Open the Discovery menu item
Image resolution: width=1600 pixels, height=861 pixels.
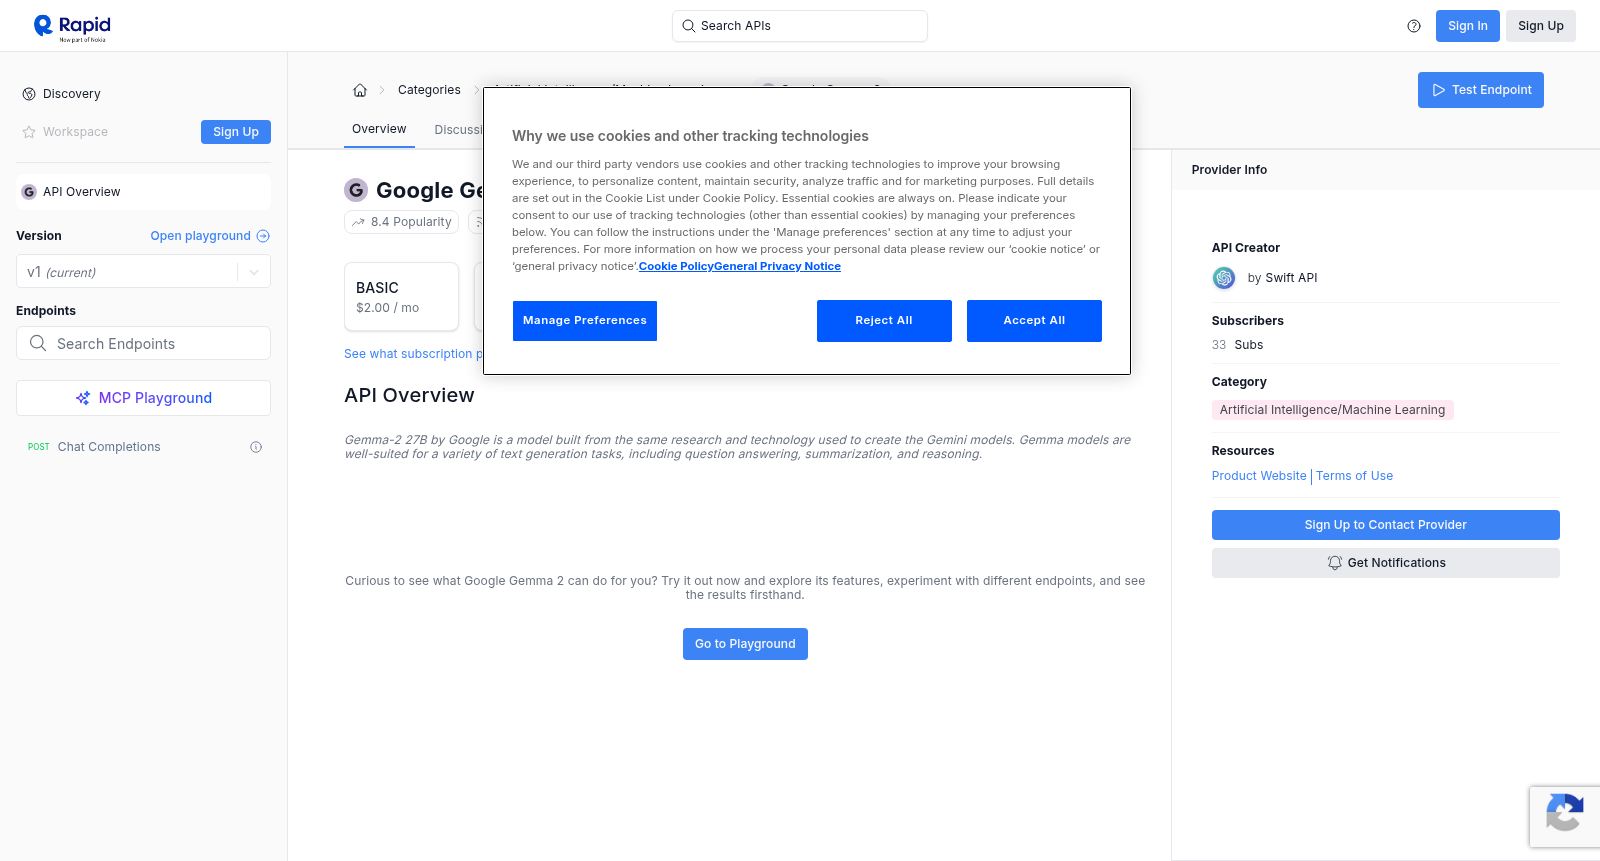coord(72,94)
